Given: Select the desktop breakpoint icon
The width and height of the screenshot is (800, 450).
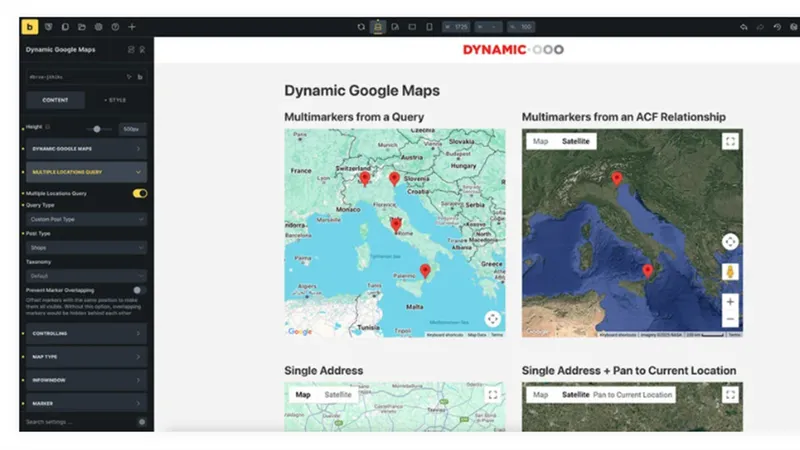Looking at the screenshot, I should click(378, 27).
